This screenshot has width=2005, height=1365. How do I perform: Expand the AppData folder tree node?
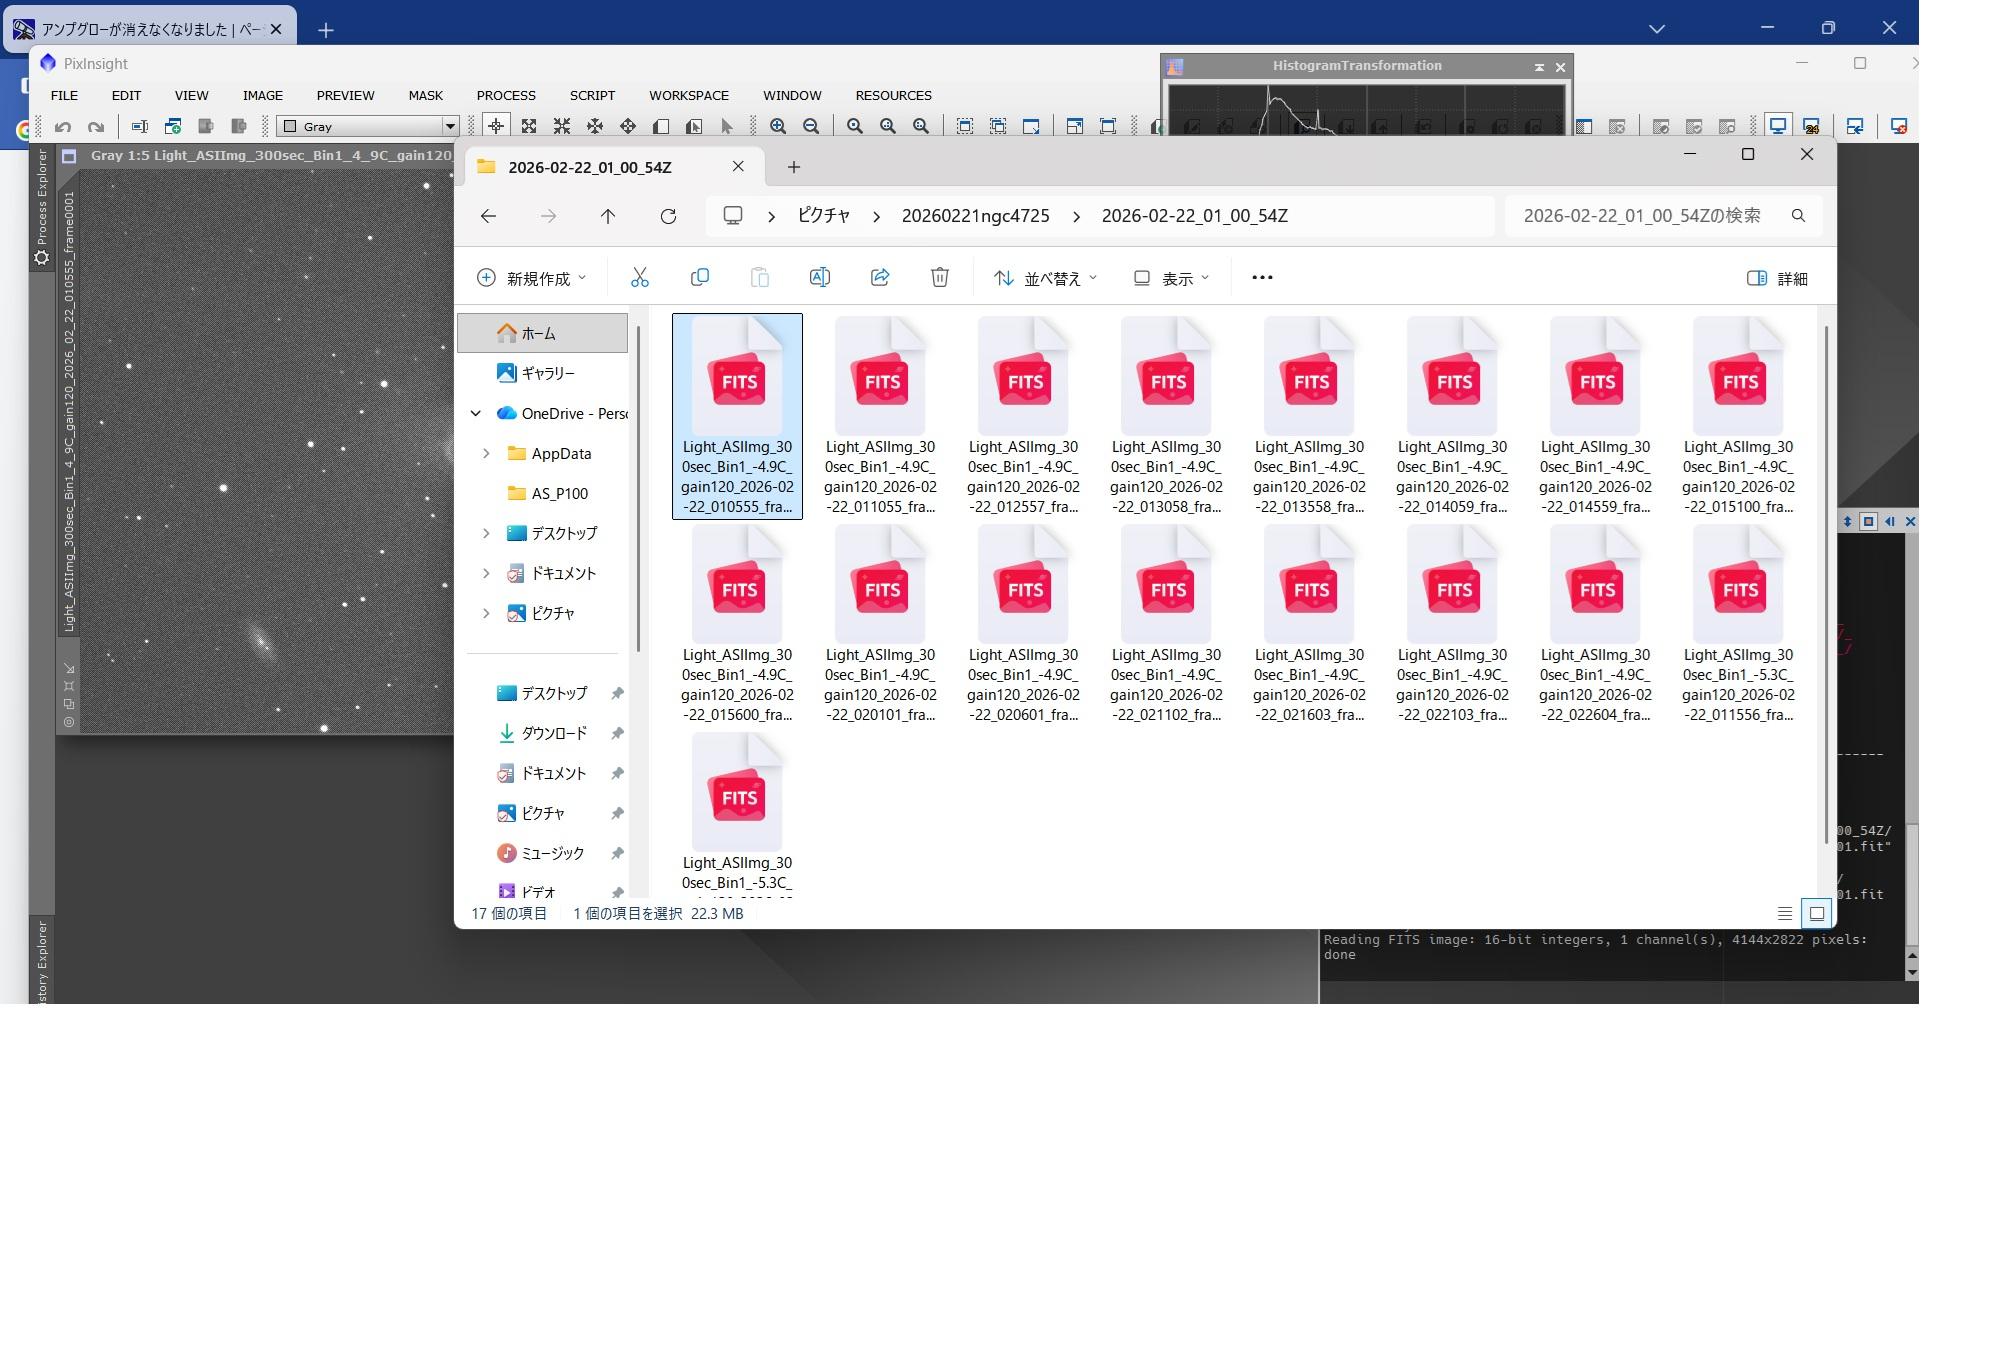pos(486,453)
